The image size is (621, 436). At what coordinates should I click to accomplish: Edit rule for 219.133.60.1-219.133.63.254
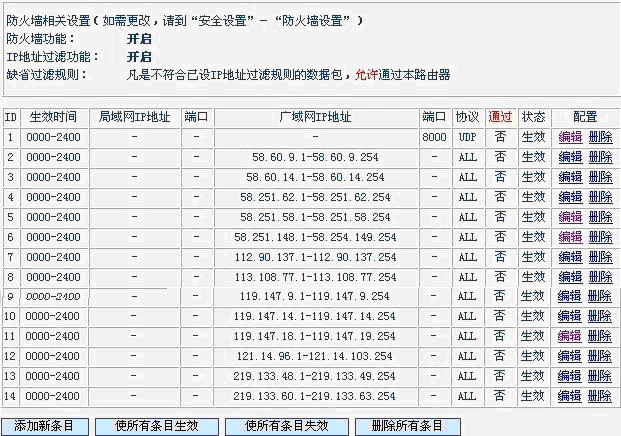(x=569, y=396)
